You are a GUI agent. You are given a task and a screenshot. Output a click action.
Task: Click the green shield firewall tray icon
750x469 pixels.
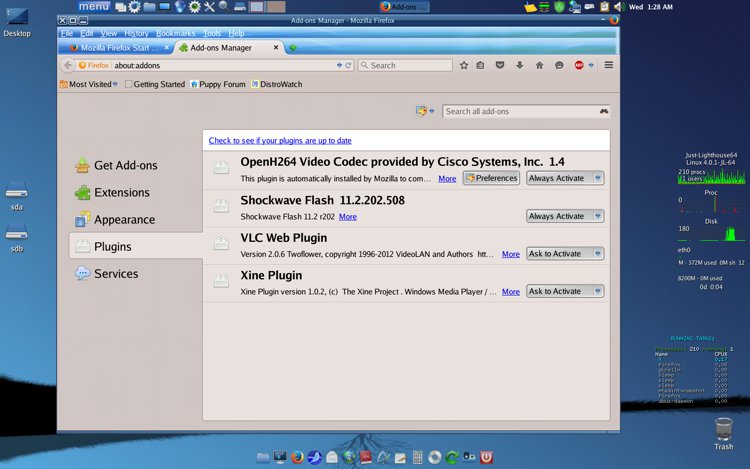coord(559,7)
